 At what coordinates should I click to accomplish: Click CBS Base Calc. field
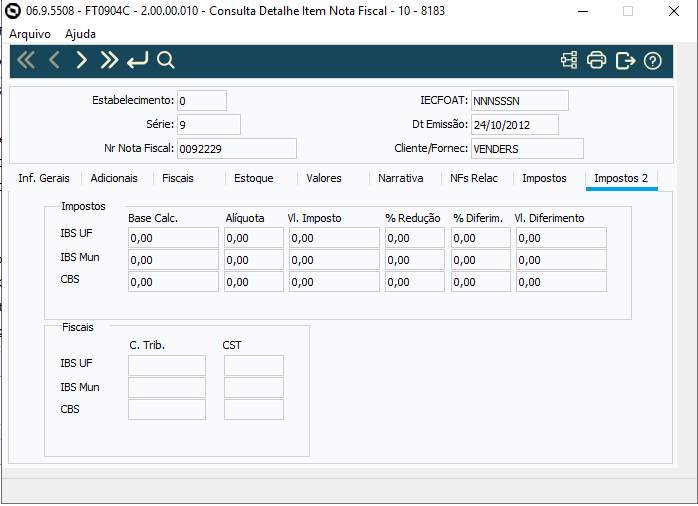(x=173, y=282)
